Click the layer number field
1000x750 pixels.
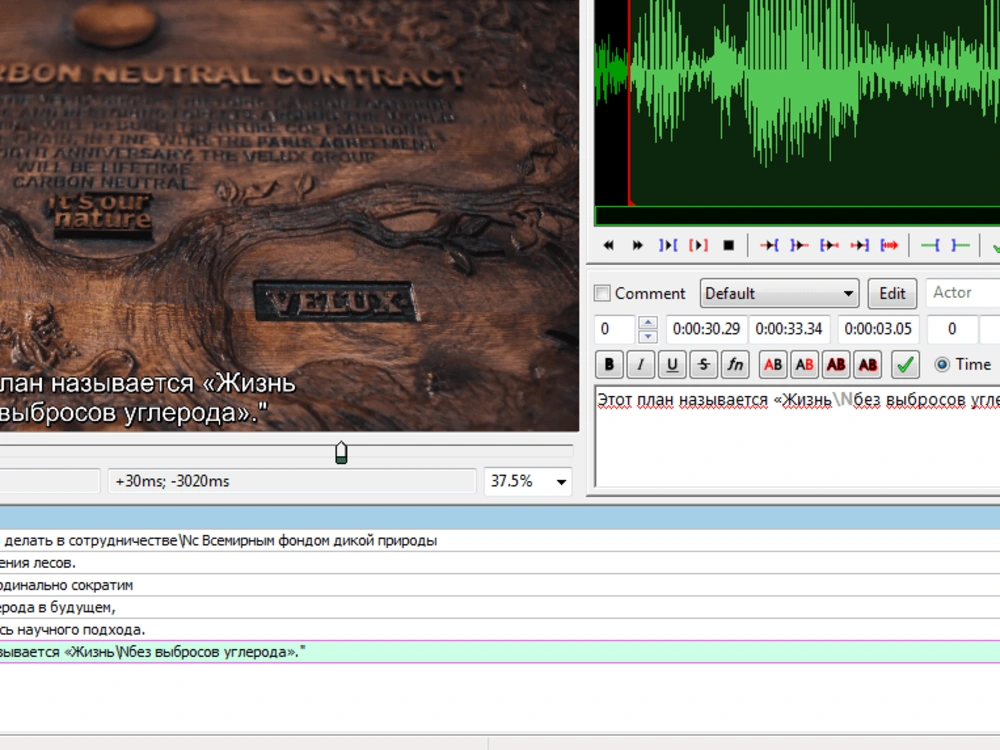(615, 329)
